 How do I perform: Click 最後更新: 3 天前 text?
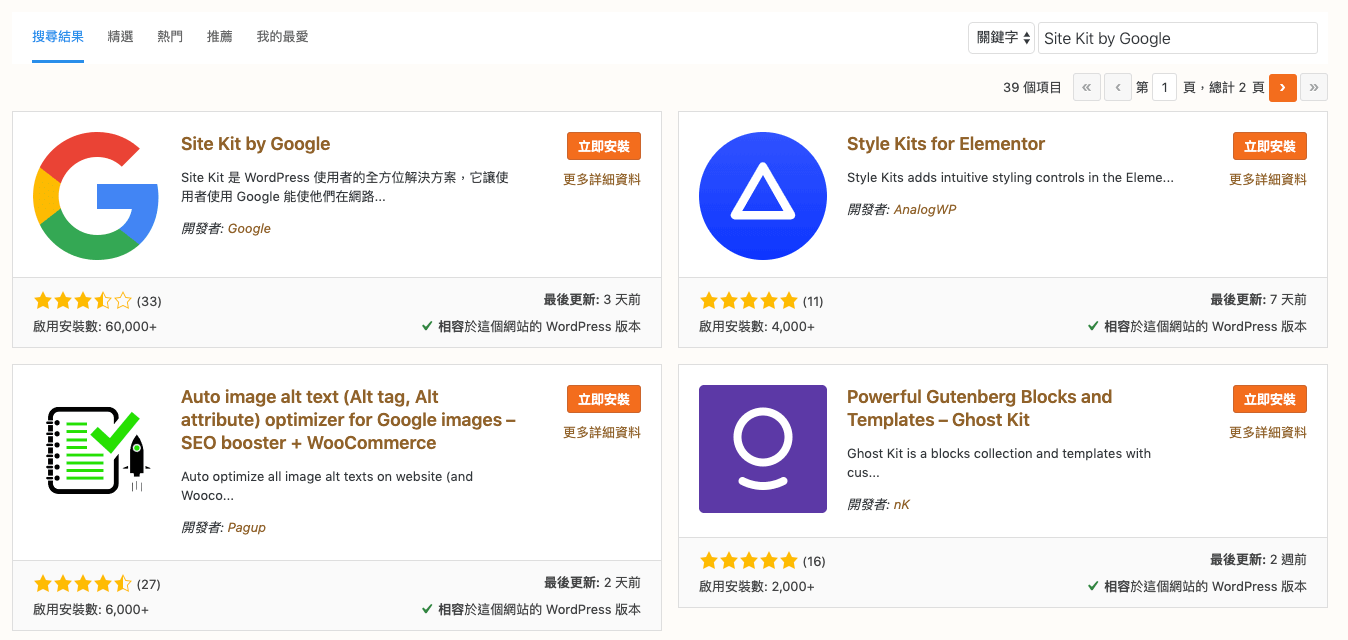pyautogui.click(x=592, y=300)
